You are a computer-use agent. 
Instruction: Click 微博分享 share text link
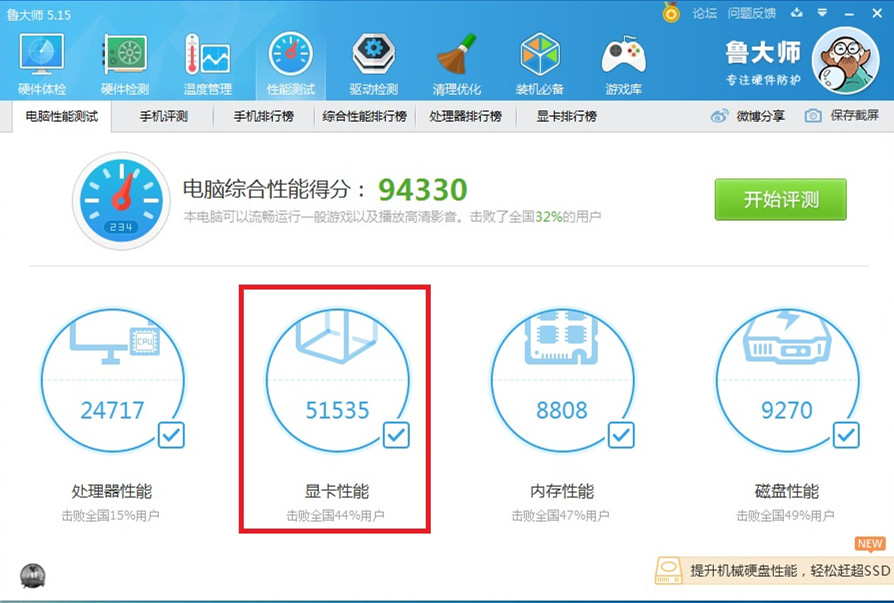pyautogui.click(x=760, y=116)
